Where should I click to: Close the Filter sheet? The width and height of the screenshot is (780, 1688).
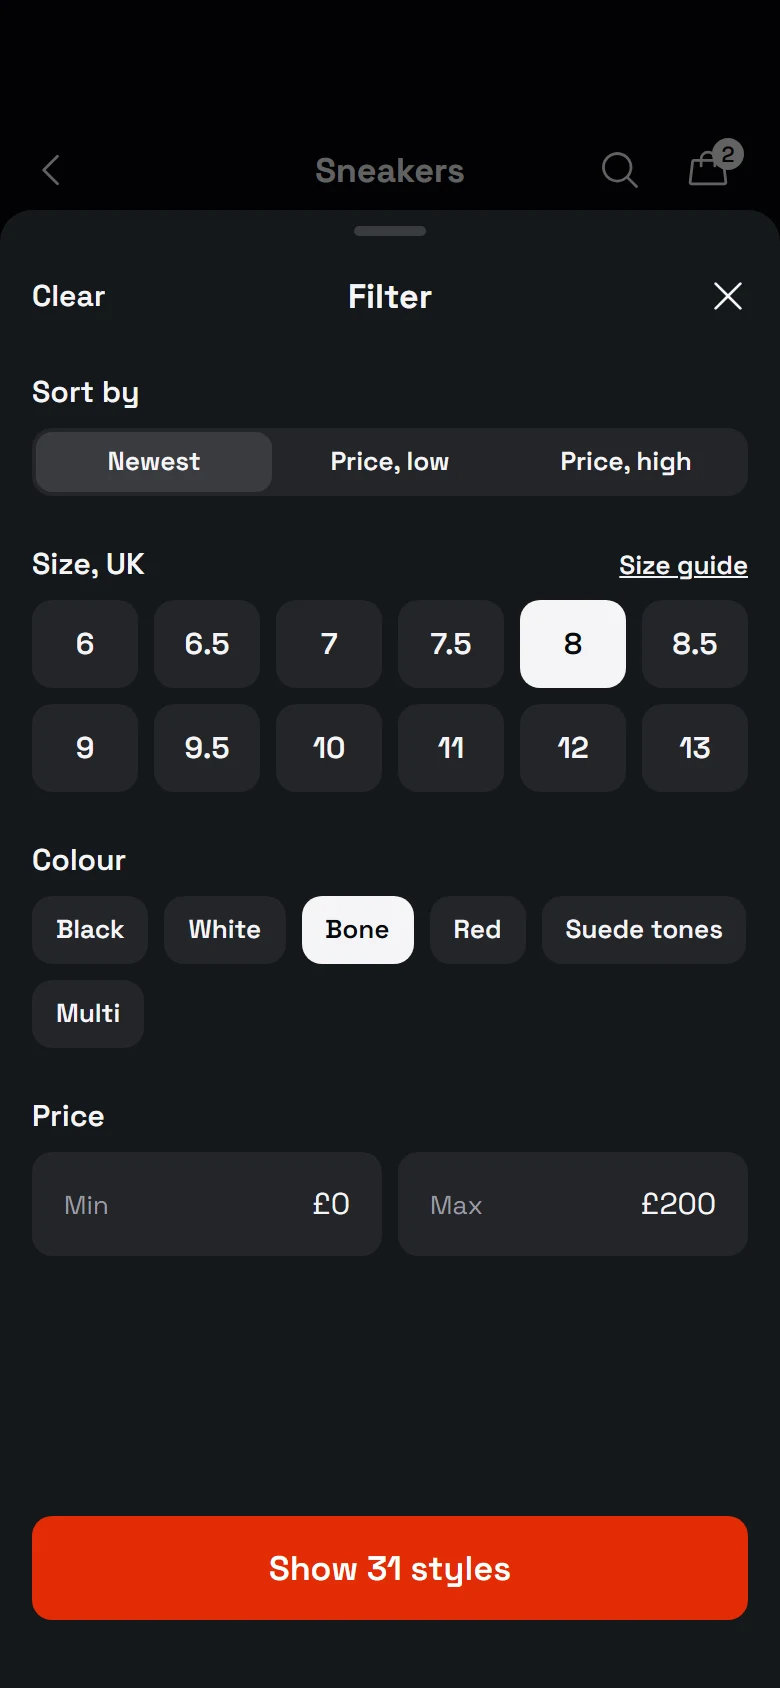[x=728, y=296]
